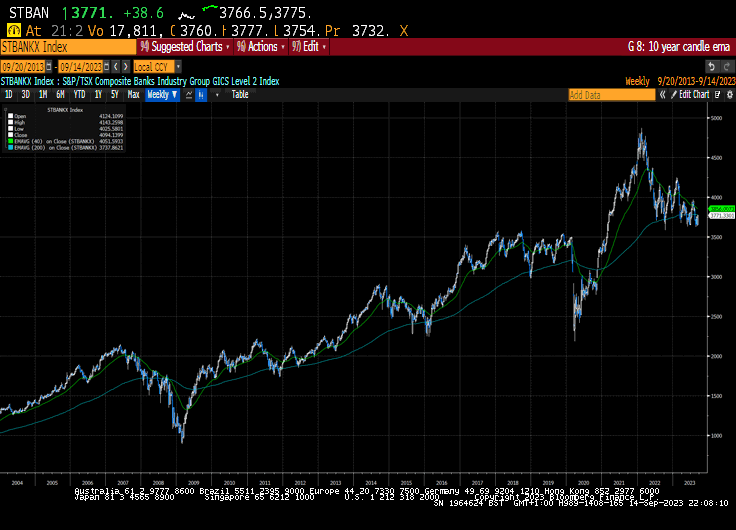Open end date calendar picker
This screenshot has height=530, width=736.
tap(107, 67)
